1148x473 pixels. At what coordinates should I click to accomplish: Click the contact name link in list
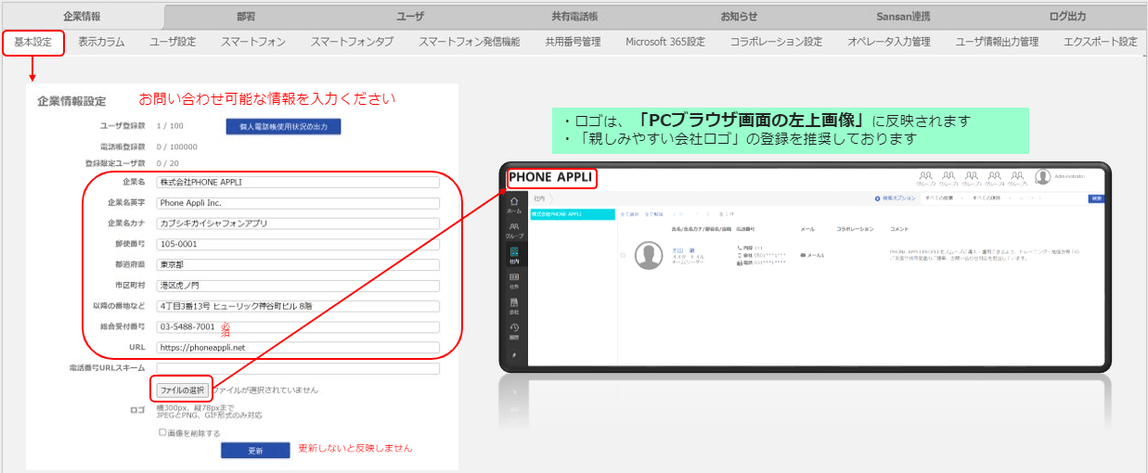(x=682, y=250)
